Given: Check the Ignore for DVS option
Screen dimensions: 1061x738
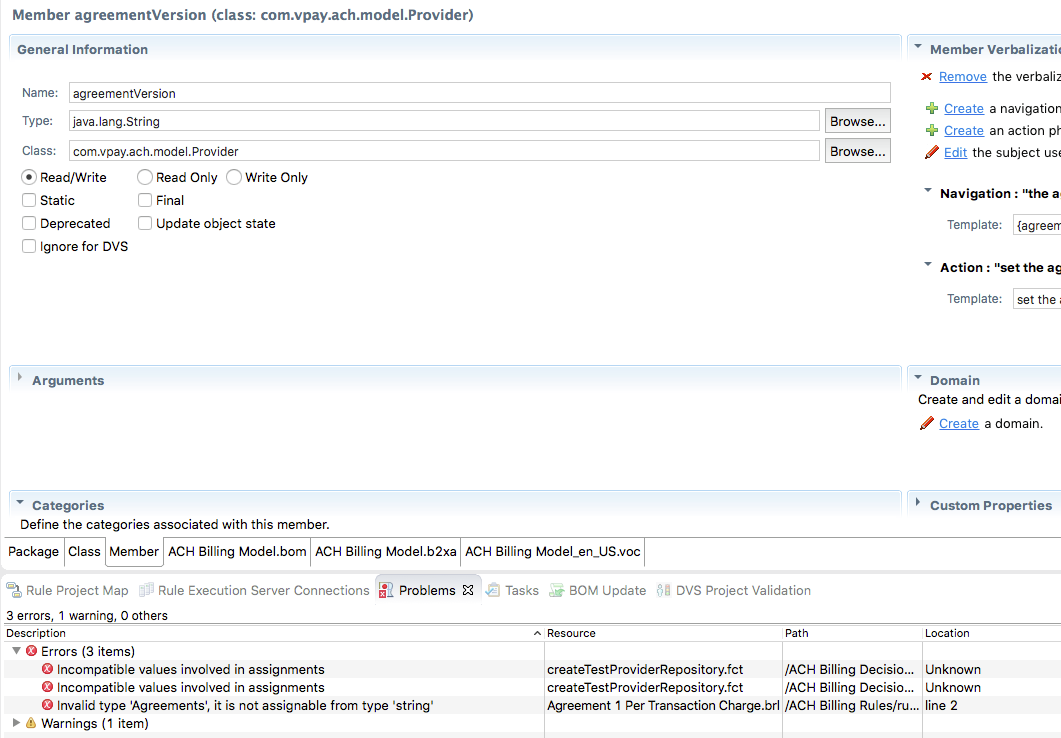Looking at the screenshot, I should (28, 246).
